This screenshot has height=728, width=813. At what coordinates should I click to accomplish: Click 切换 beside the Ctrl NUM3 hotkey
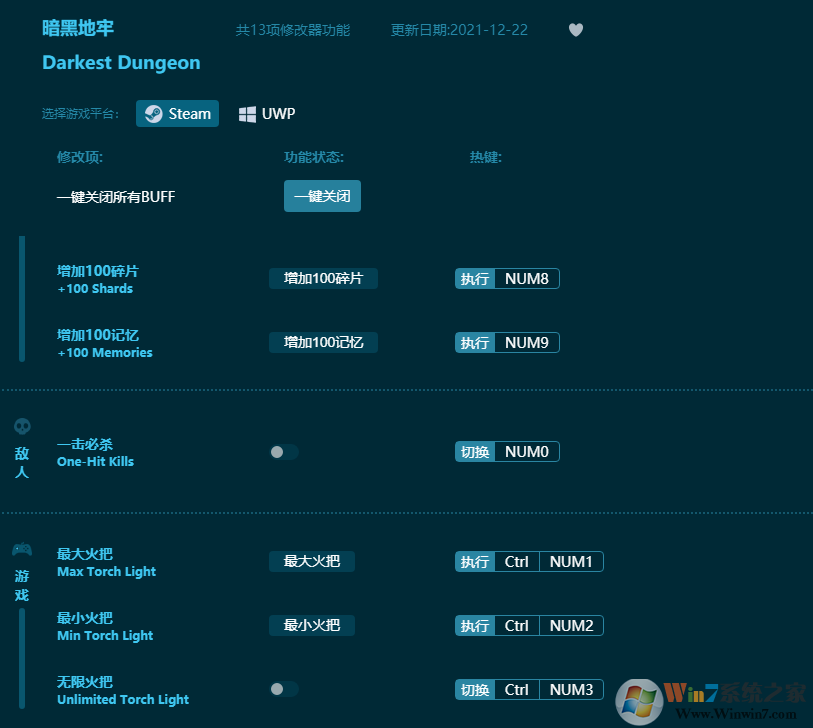[x=475, y=690]
